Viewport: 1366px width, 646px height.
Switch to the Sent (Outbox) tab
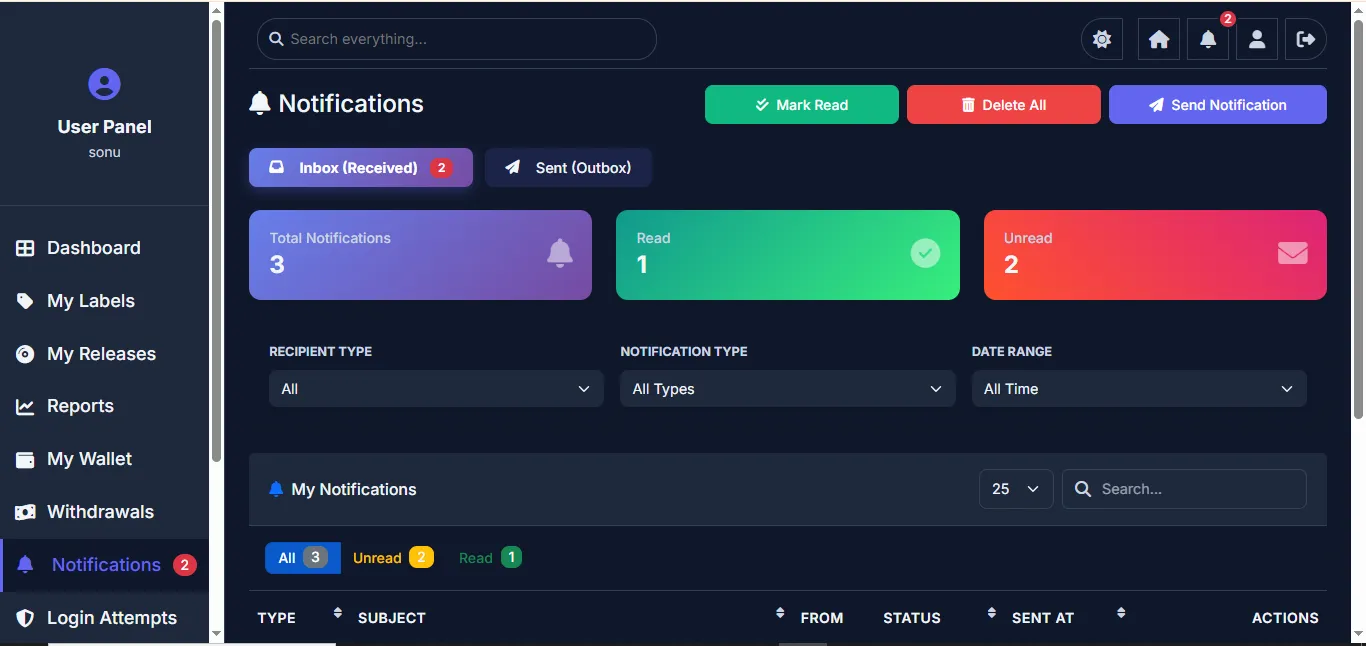click(x=568, y=168)
